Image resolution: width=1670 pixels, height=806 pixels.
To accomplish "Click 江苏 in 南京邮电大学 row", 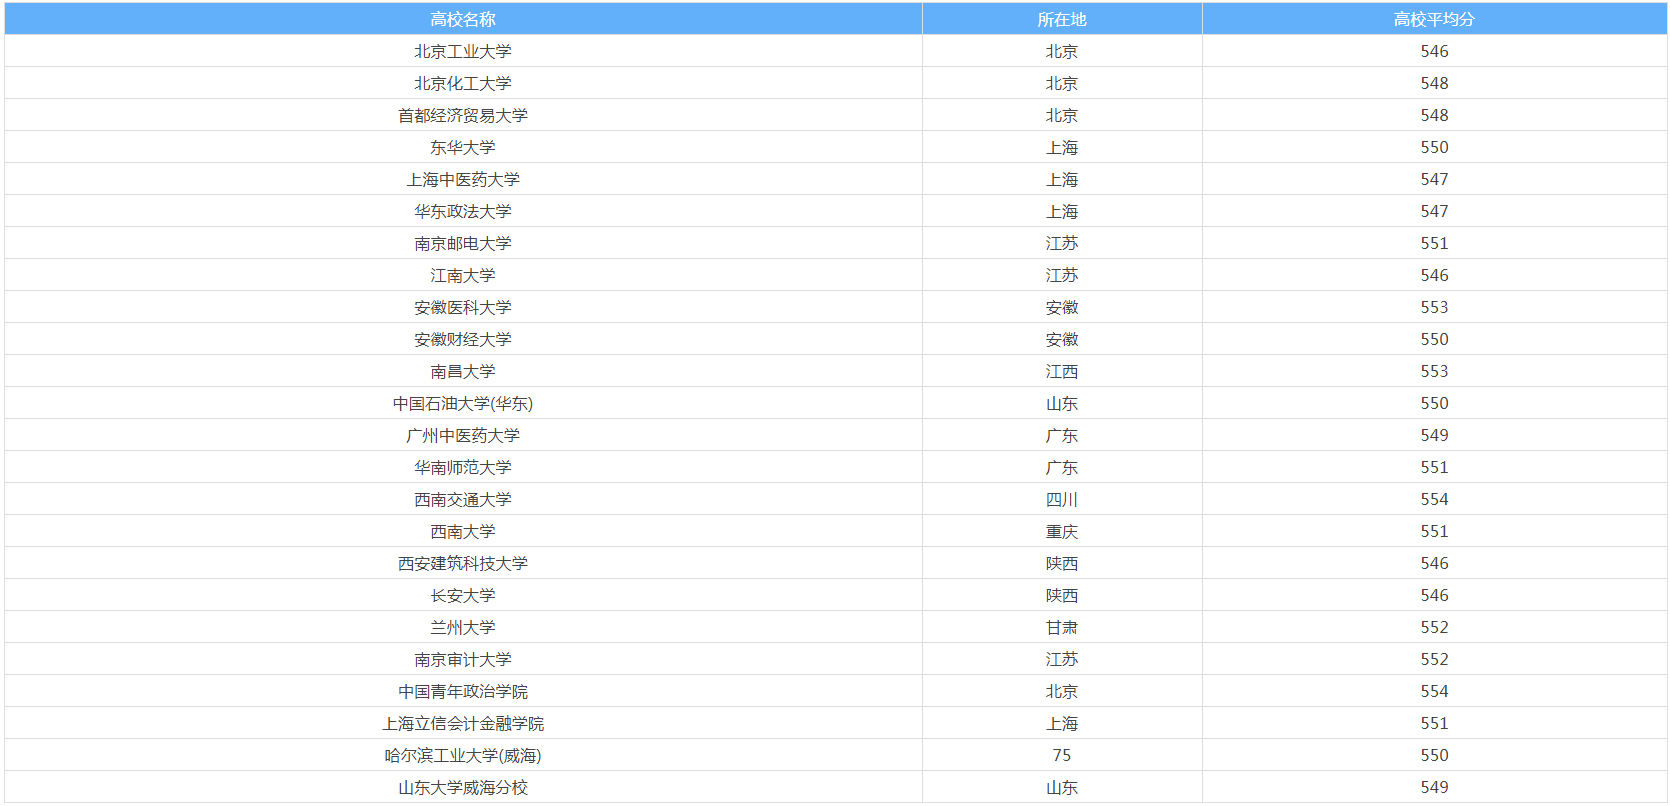I will (1062, 243).
